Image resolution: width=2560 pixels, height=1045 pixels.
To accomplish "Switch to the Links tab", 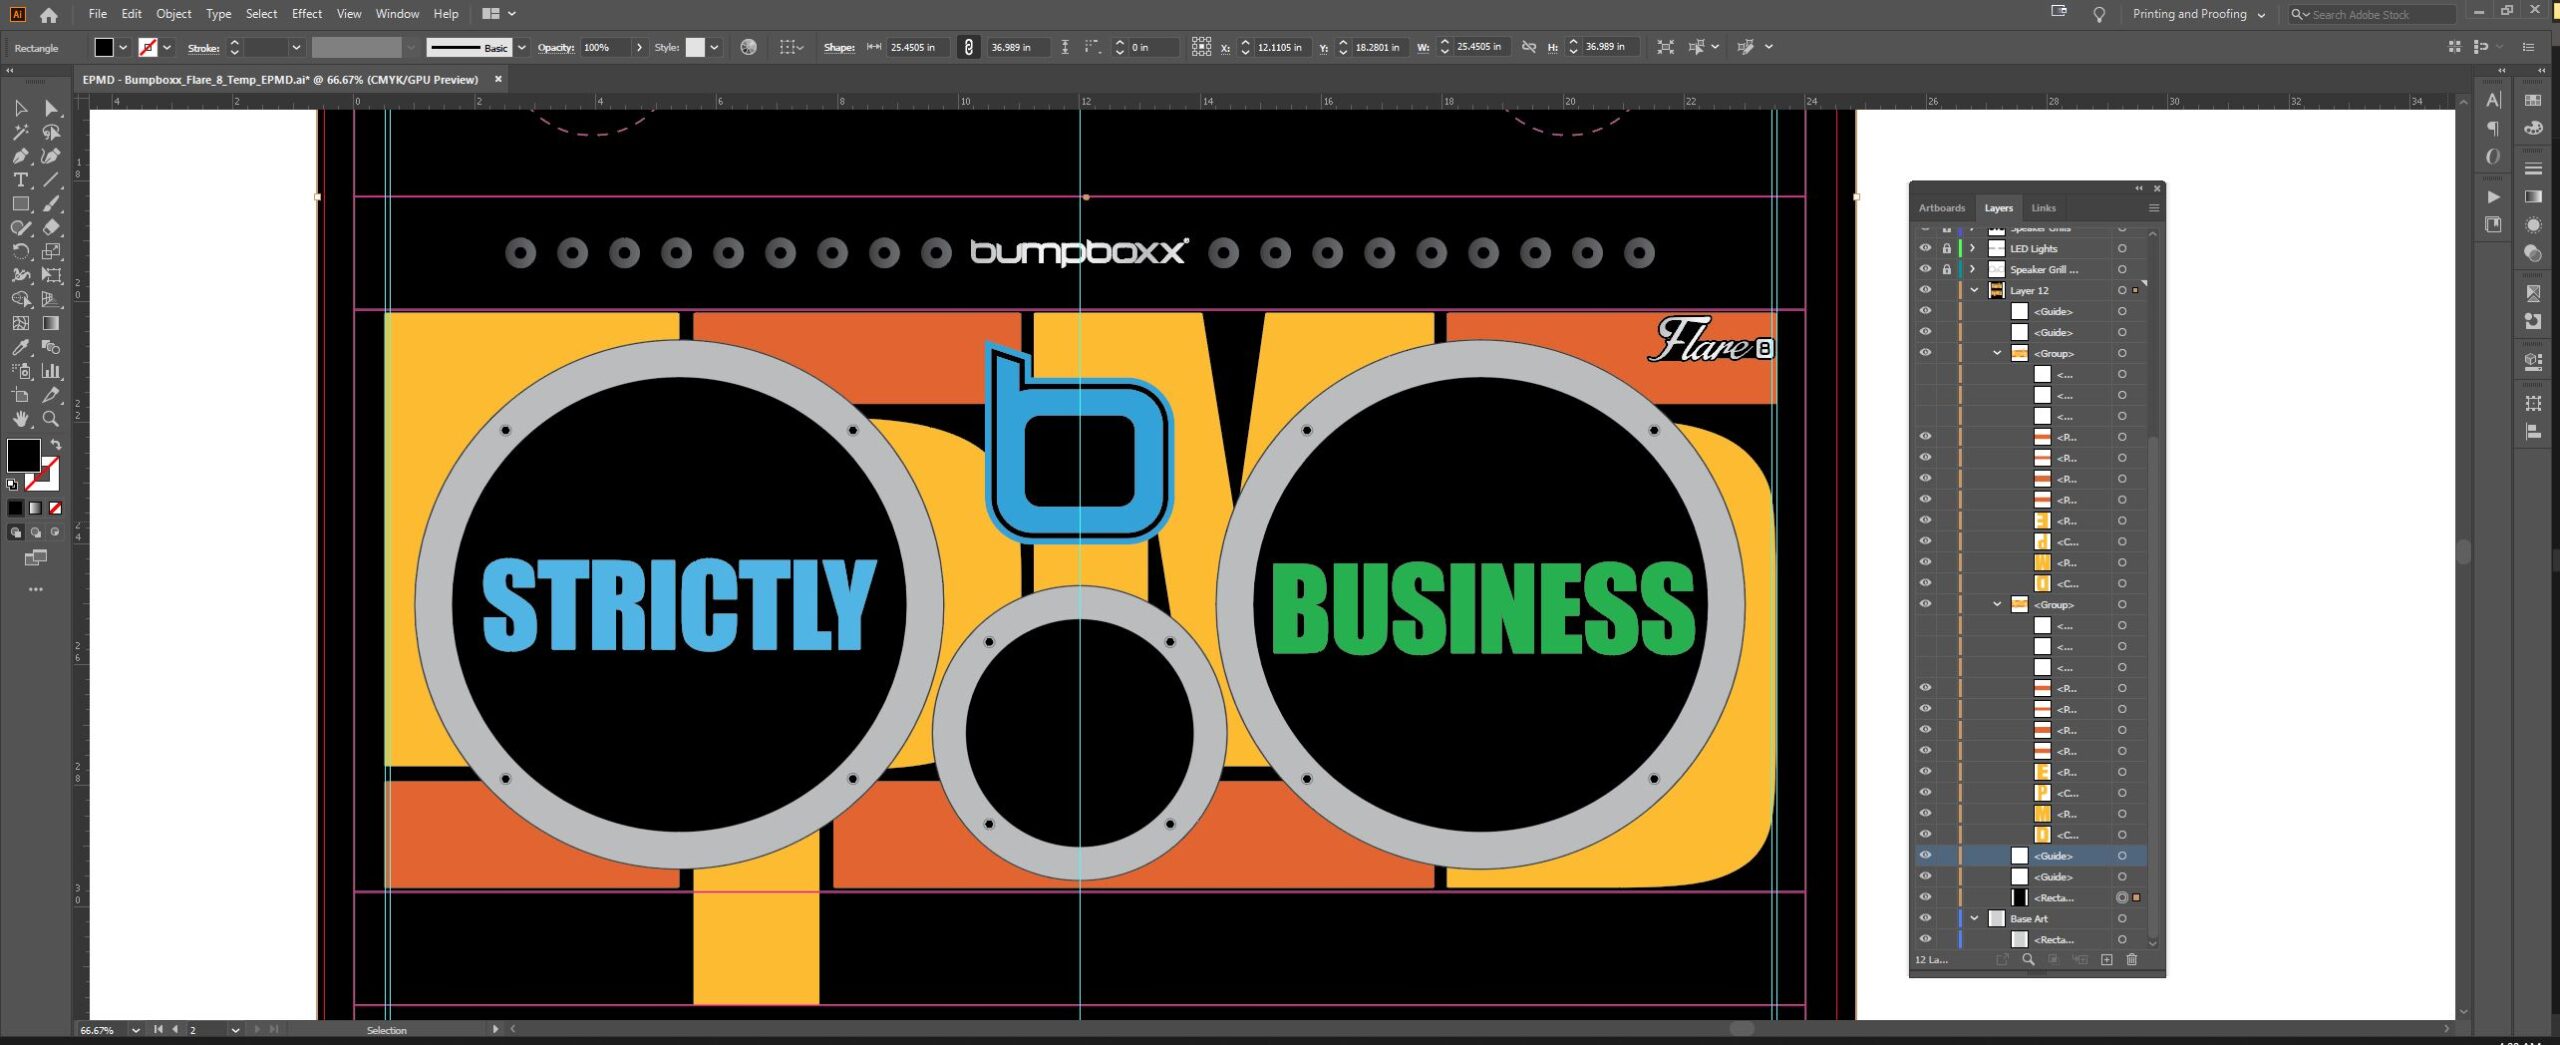I will (x=2043, y=208).
